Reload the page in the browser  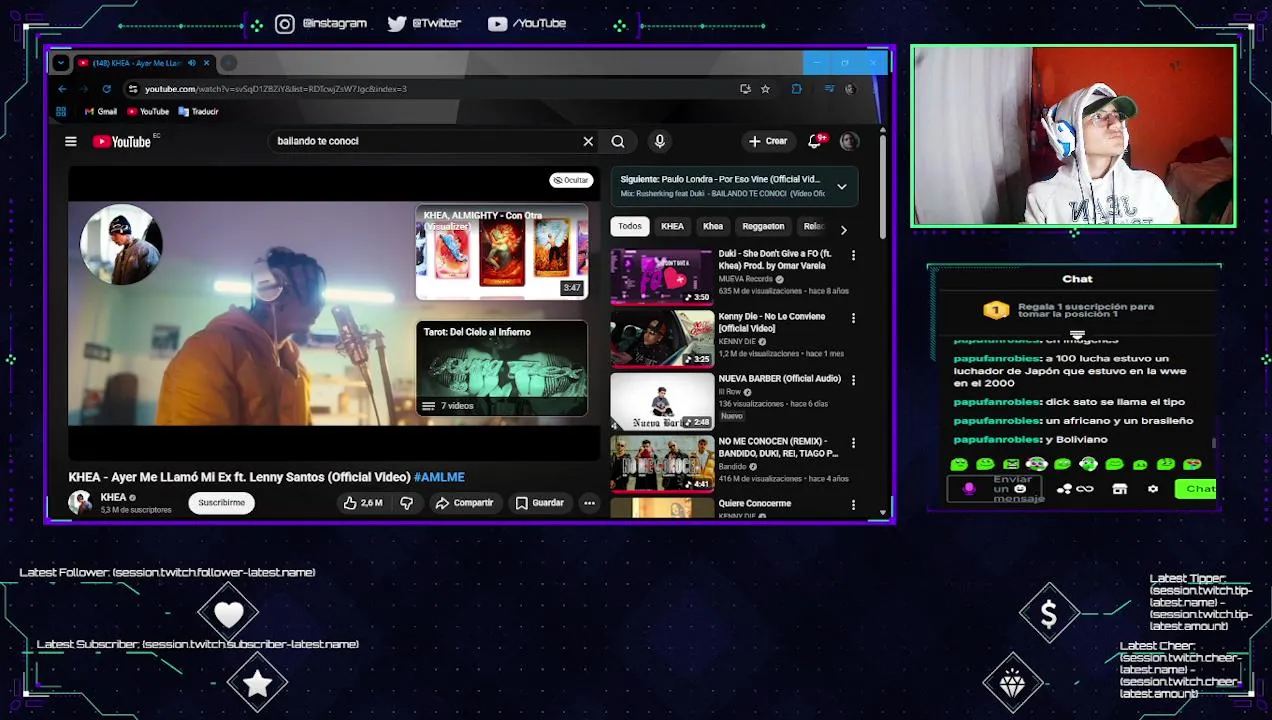(107, 89)
